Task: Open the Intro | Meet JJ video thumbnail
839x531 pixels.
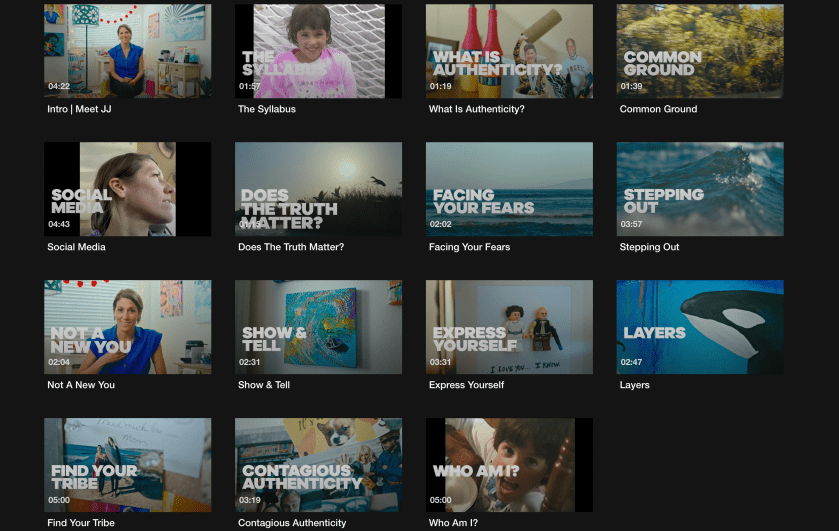Action: [x=127, y=51]
